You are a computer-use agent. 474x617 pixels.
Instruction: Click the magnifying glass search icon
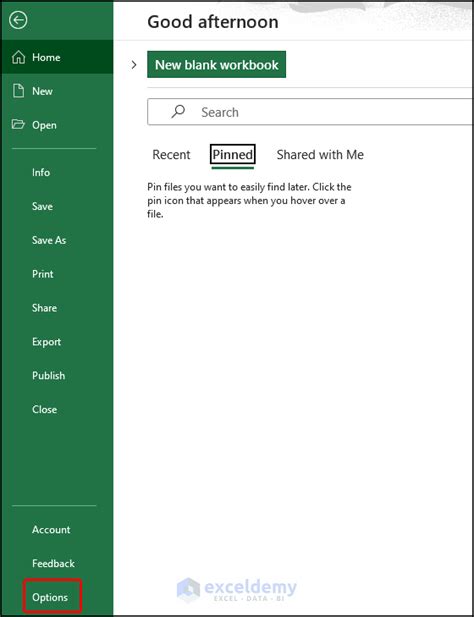(x=178, y=112)
